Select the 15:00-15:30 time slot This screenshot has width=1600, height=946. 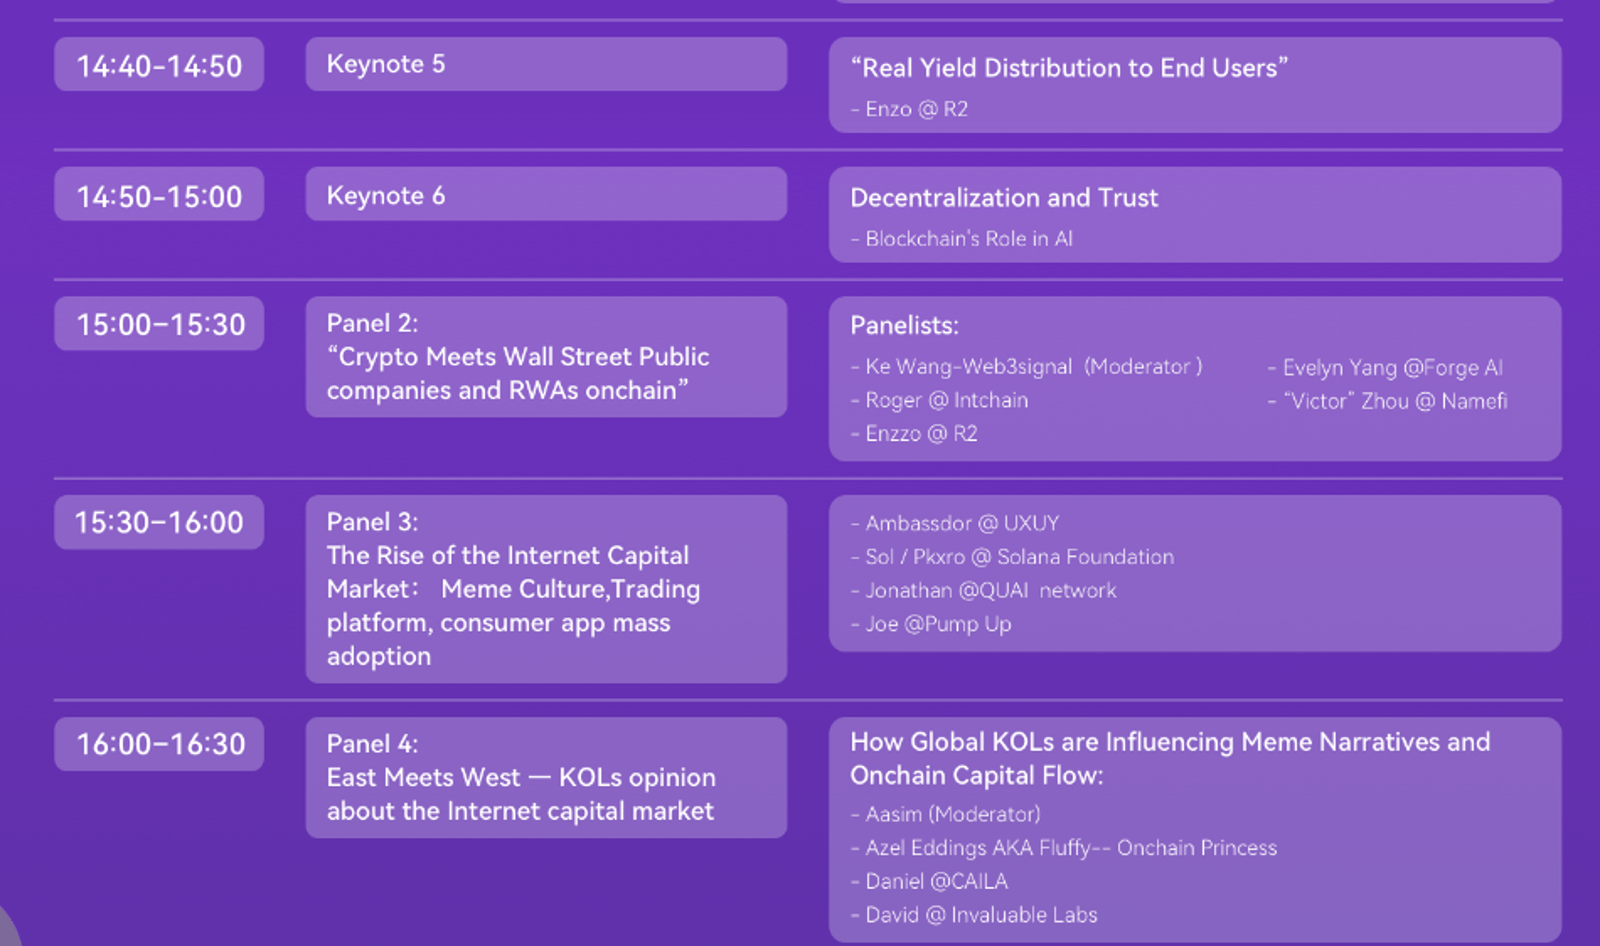pyautogui.click(x=159, y=324)
